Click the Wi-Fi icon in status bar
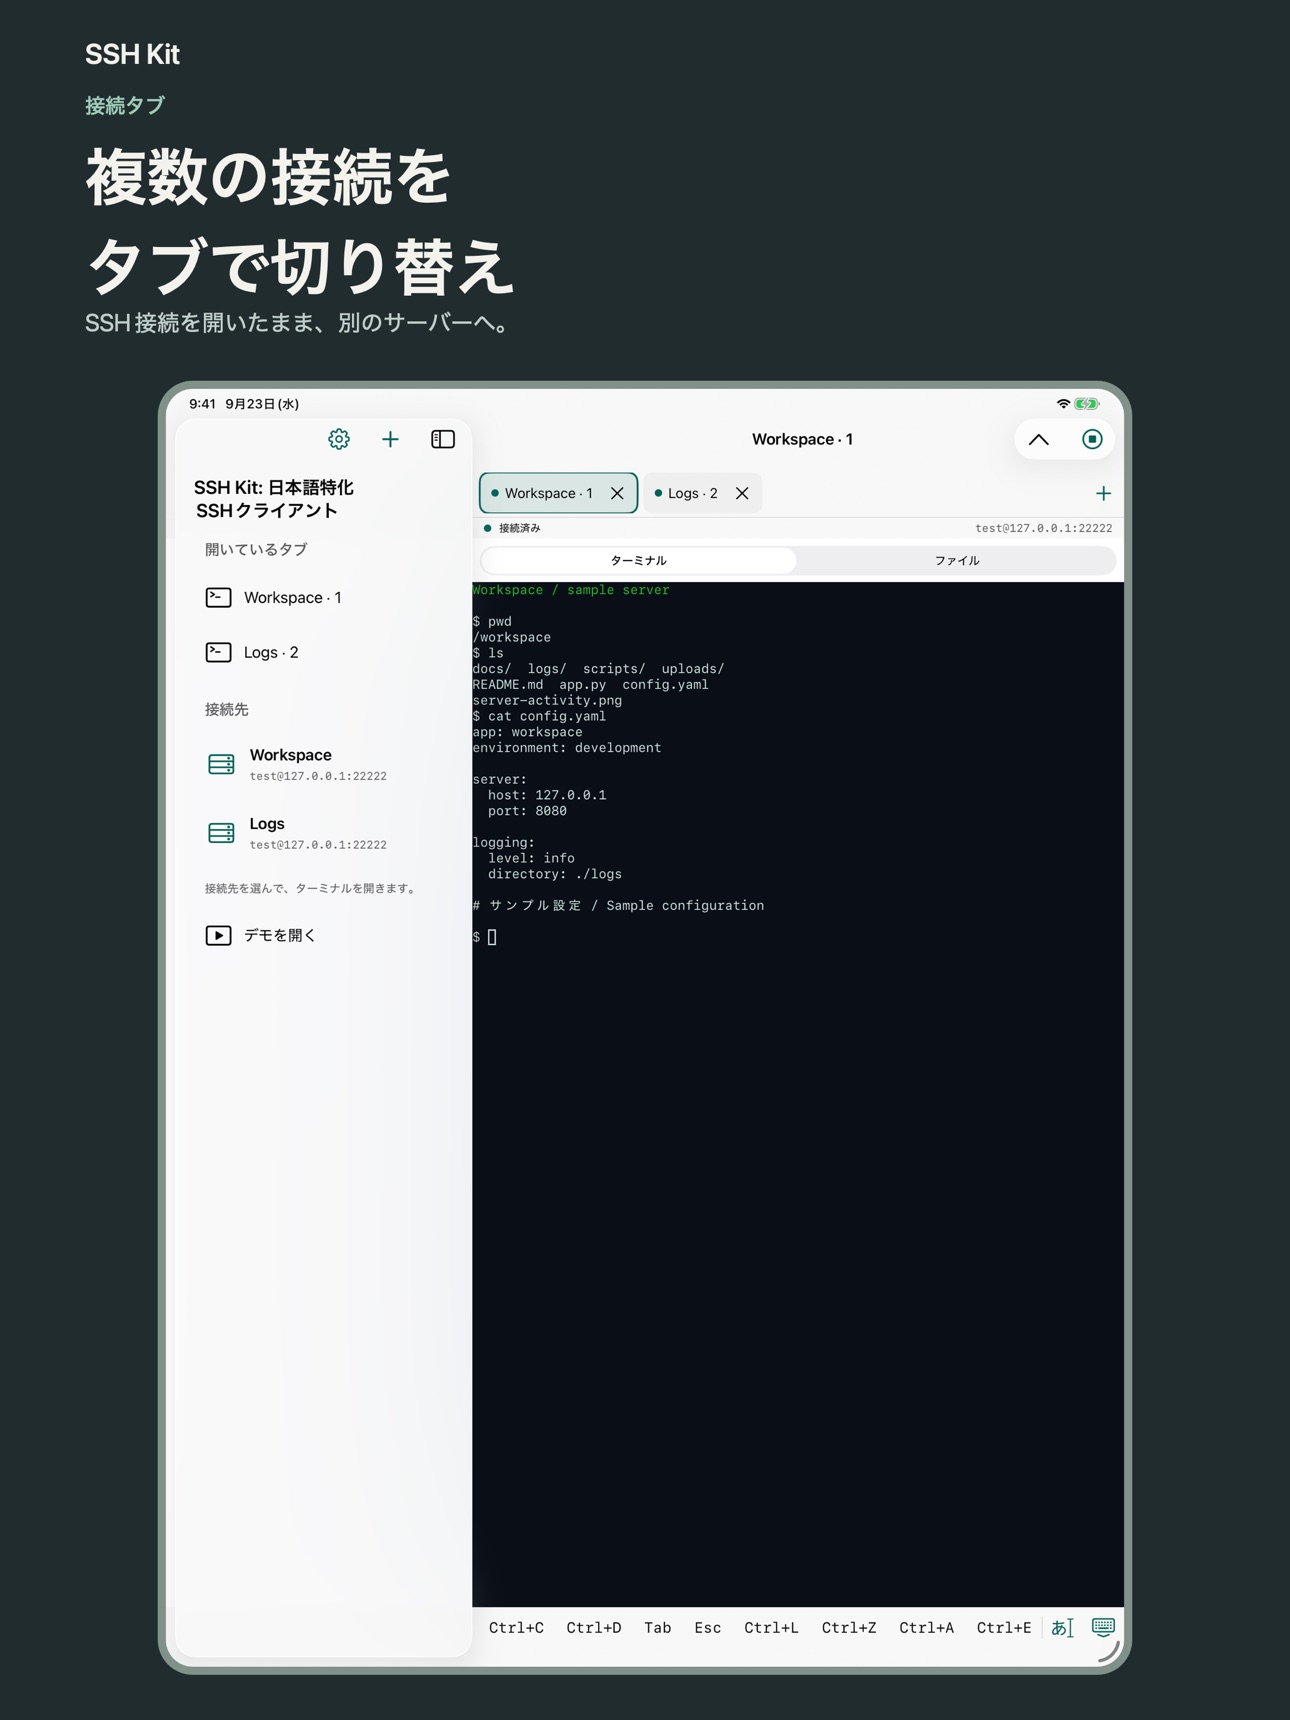 pos(1063,404)
